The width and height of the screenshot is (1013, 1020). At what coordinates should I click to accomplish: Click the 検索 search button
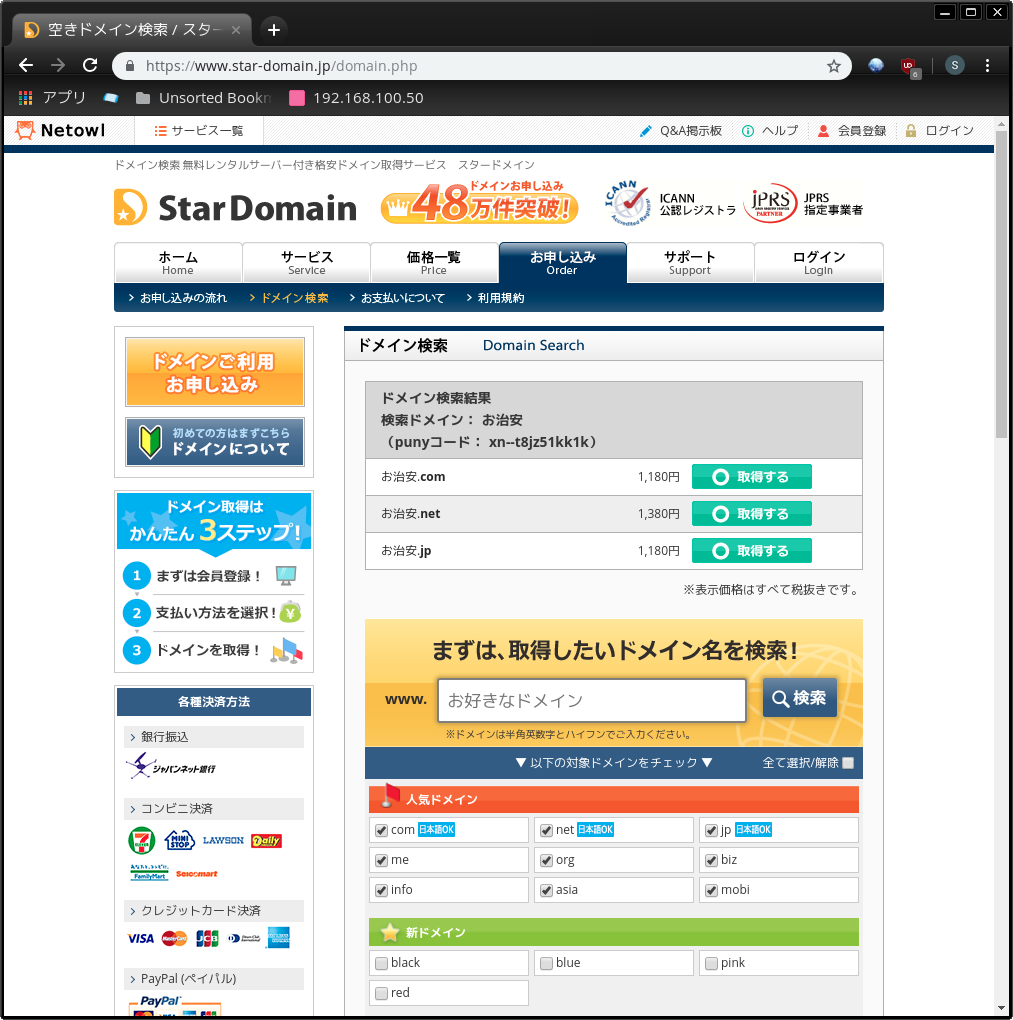tap(800, 698)
